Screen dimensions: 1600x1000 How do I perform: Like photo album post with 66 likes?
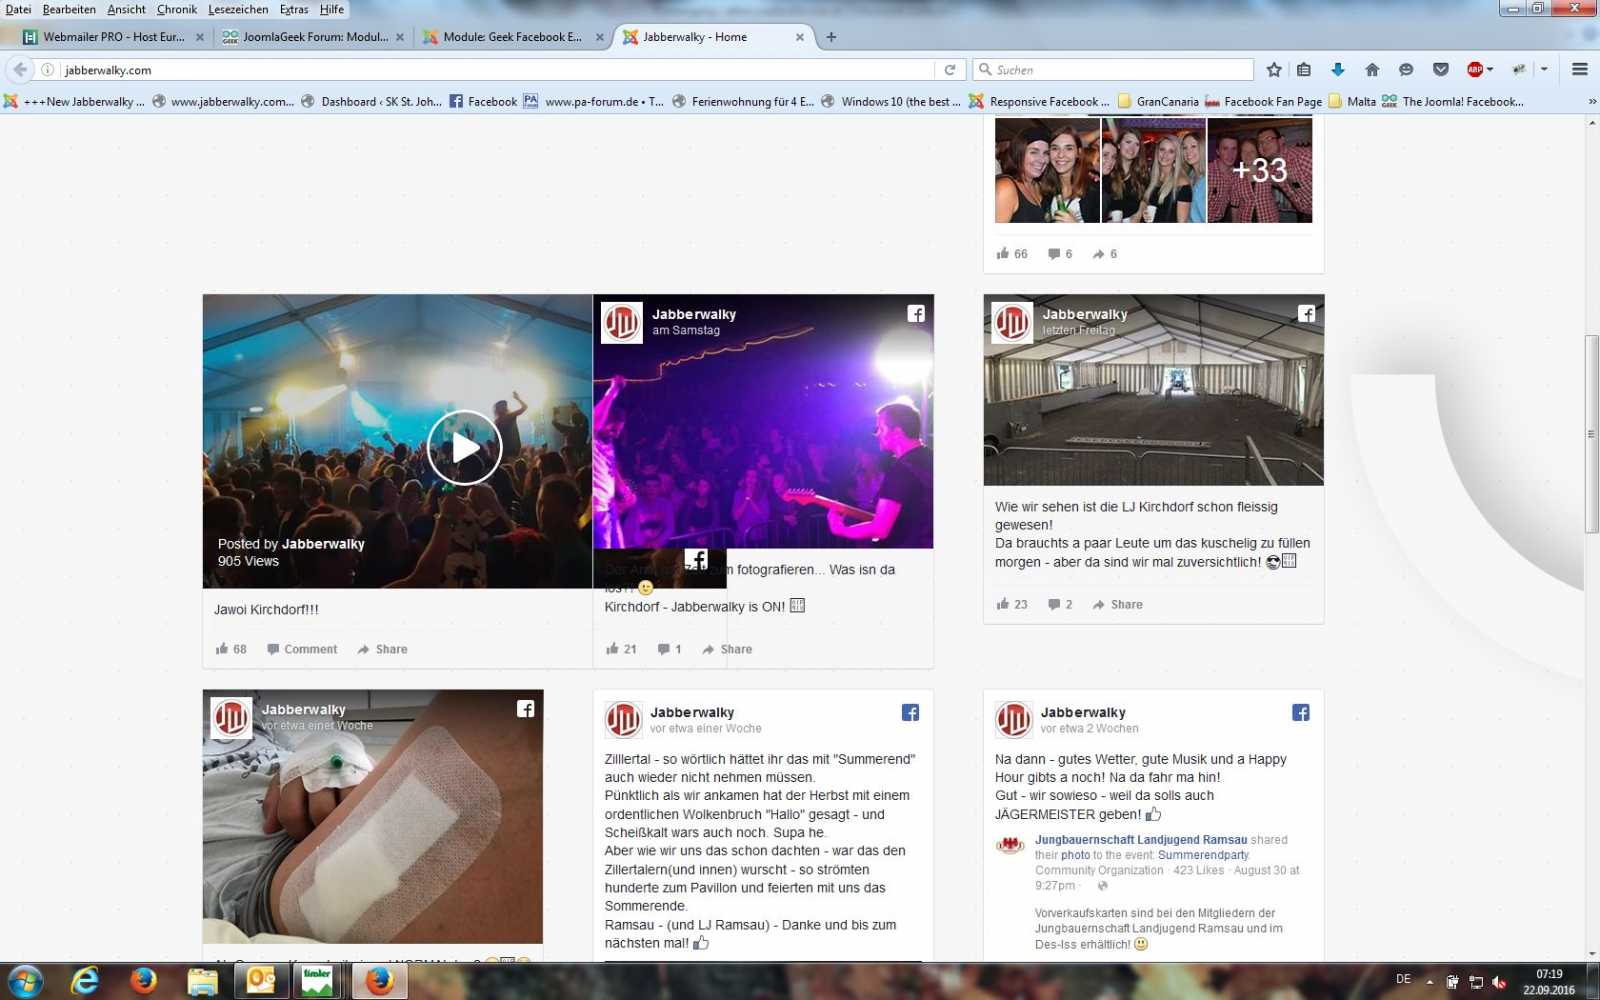tap(1011, 254)
